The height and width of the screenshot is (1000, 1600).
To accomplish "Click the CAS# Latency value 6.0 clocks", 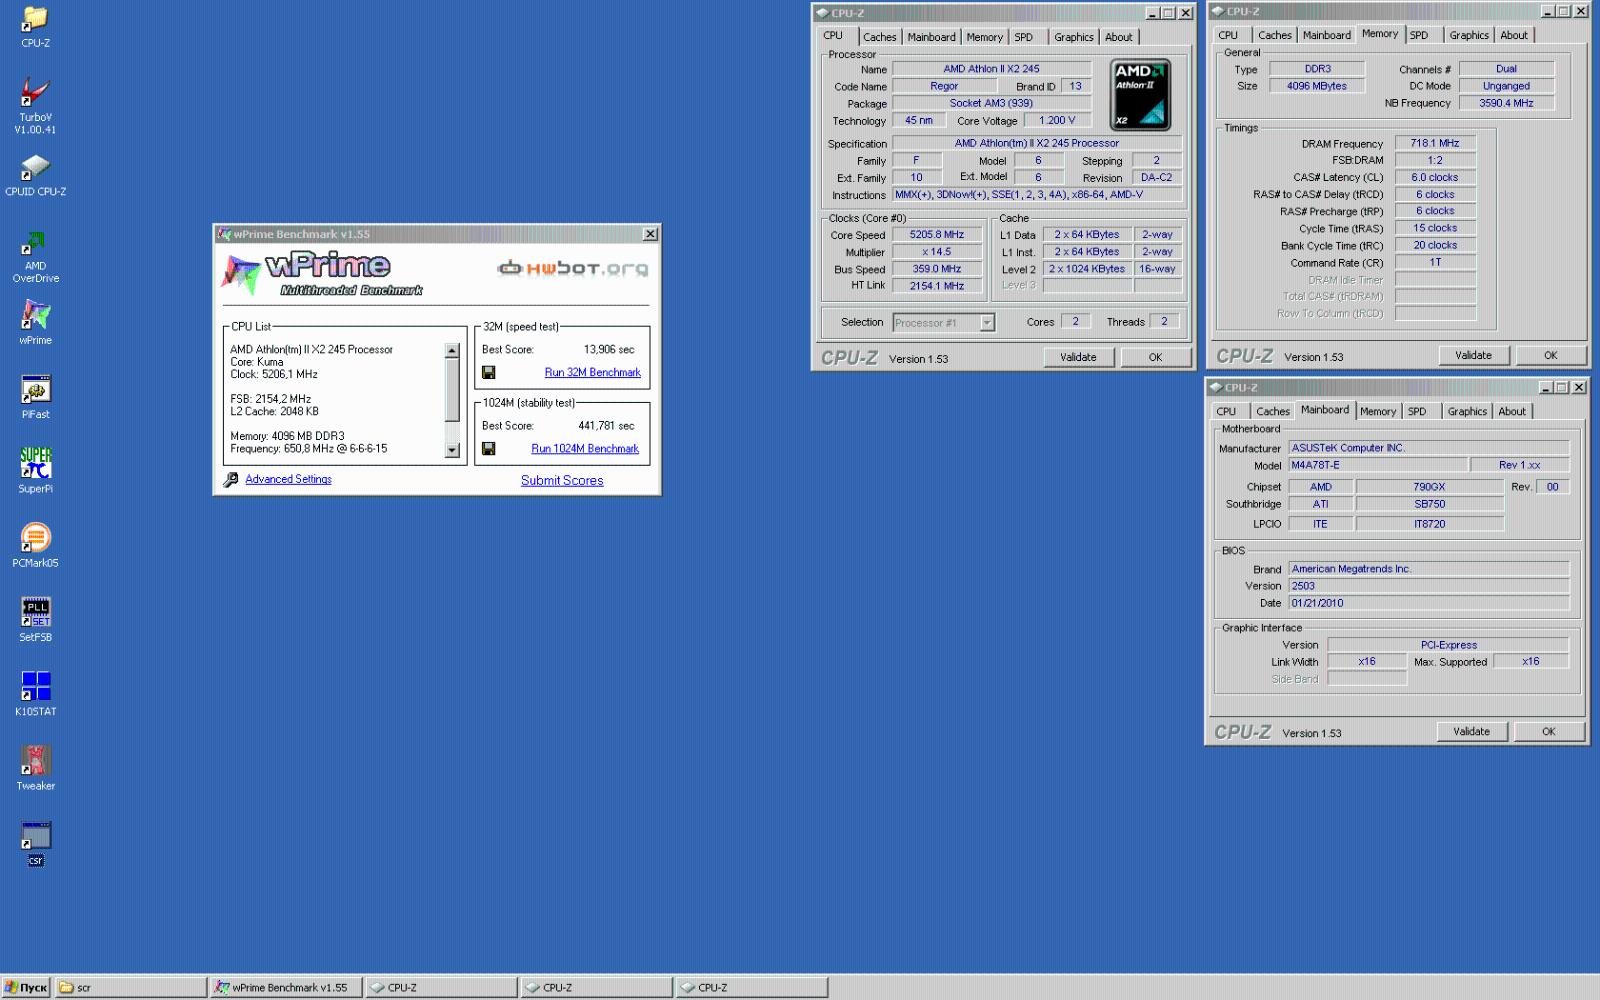I will [x=1435, y=177].
